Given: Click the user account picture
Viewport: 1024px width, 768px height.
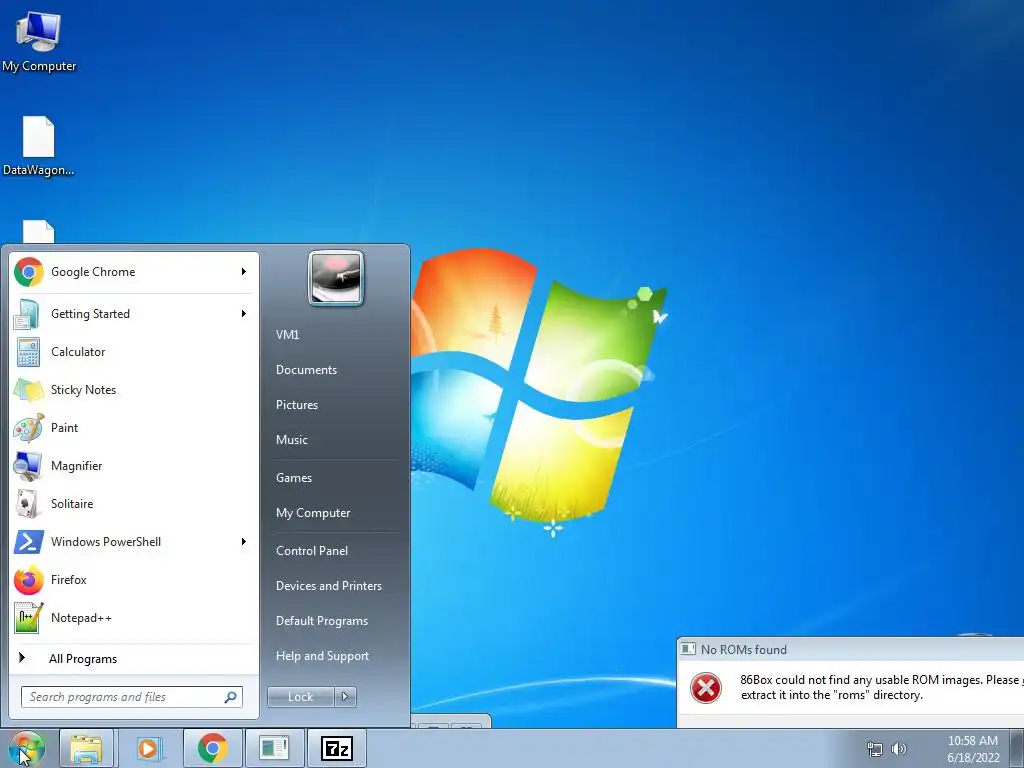Looking at the screenshot, I should 336,278.
